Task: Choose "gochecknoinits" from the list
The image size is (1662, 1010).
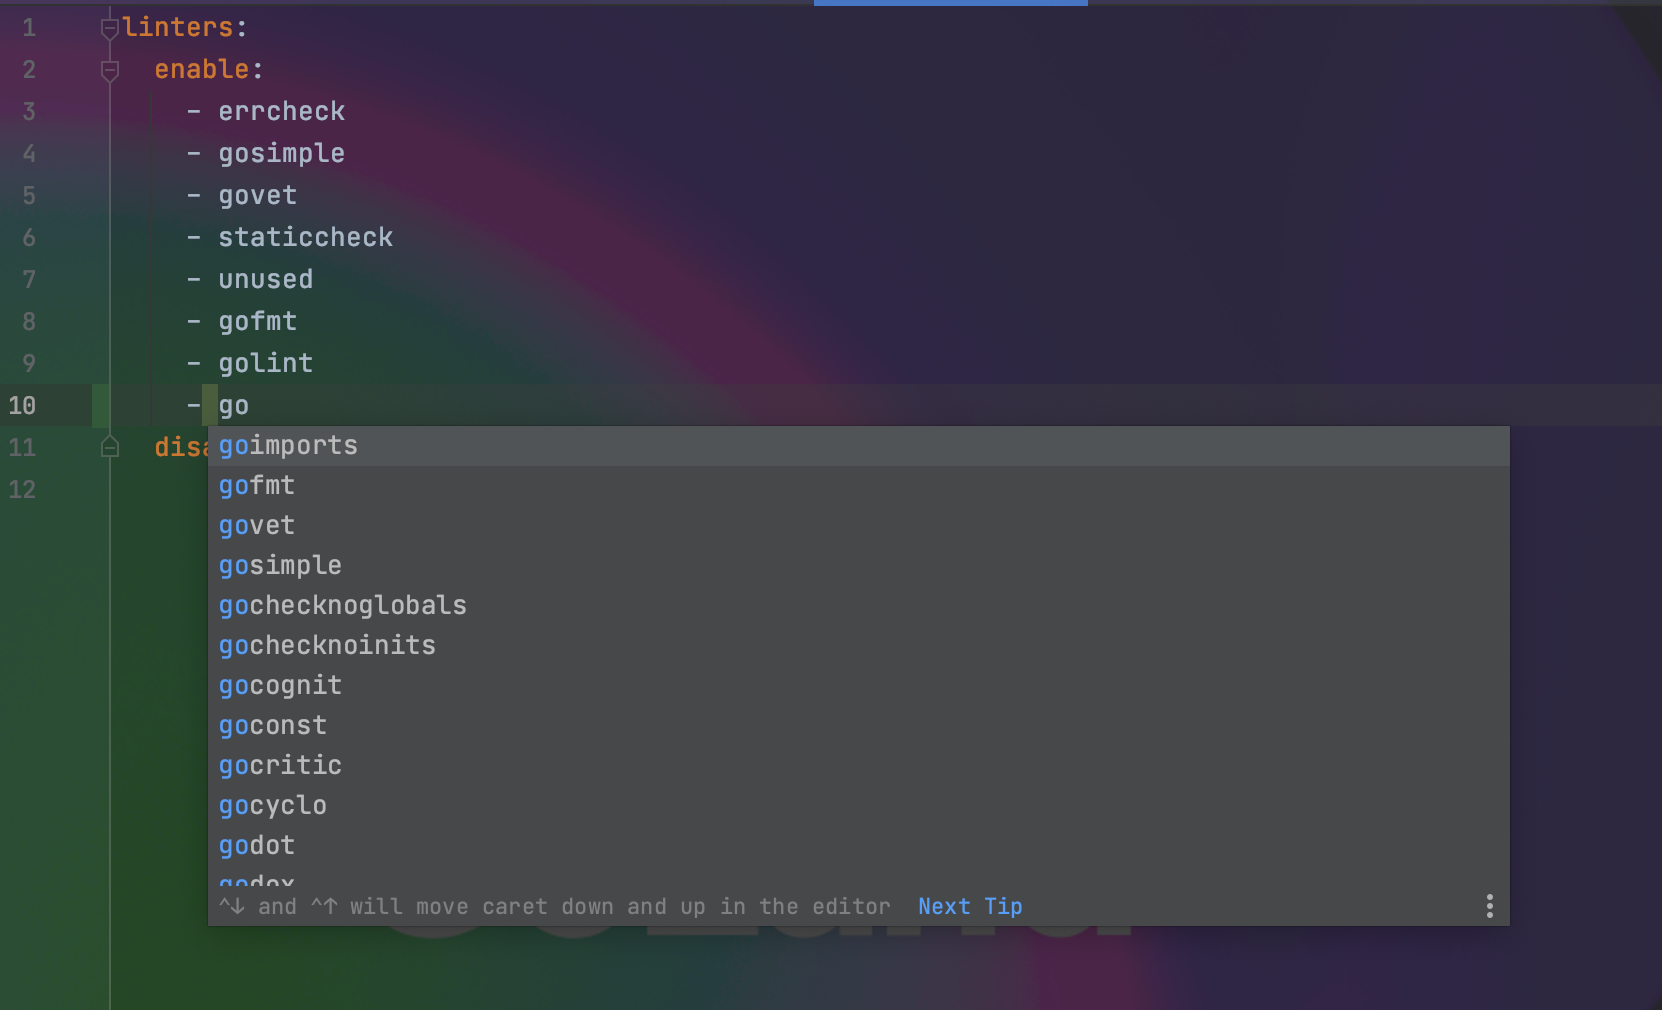Action: pyautogui.click(x=327, y=645)
